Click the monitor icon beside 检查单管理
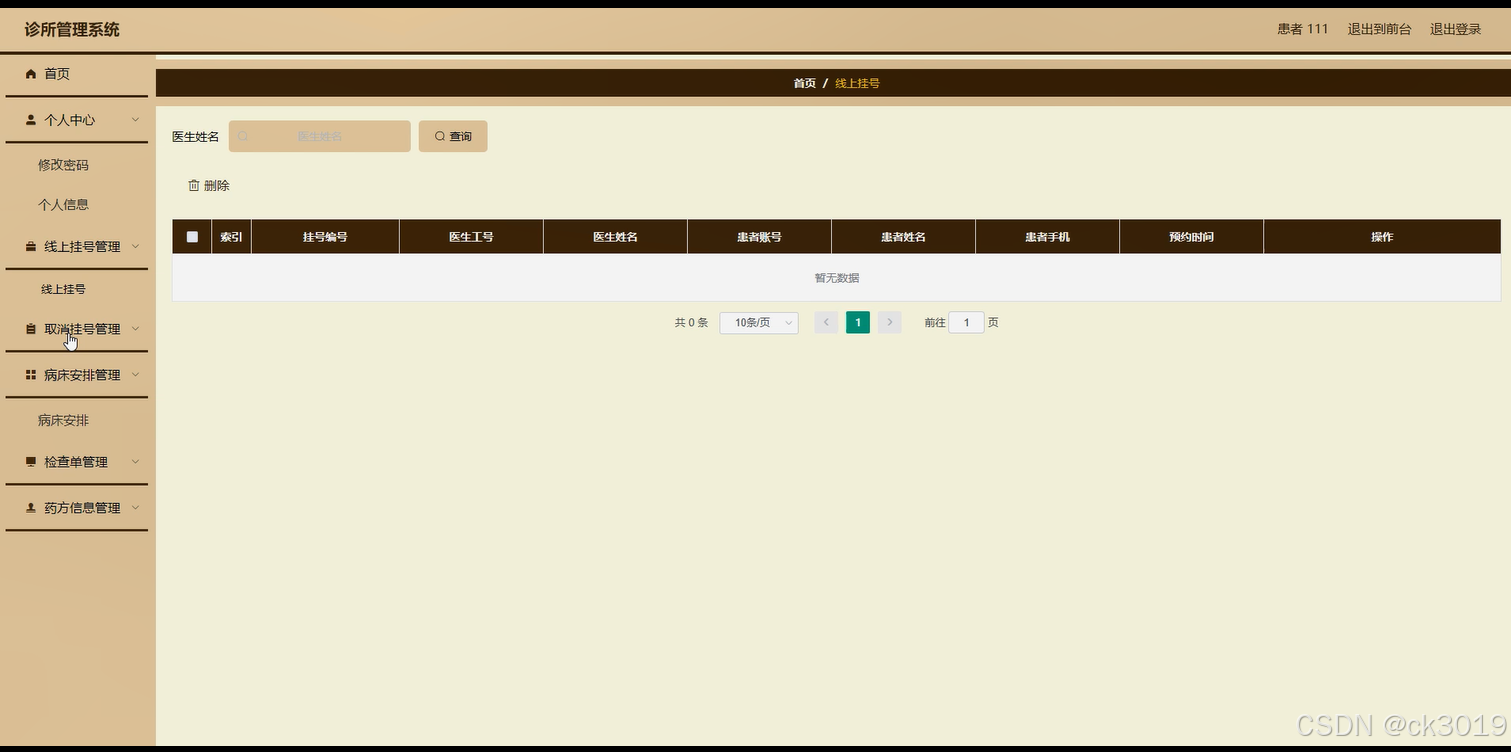The height and width of the screenshot is (752, 1511). tap(31, 462)
